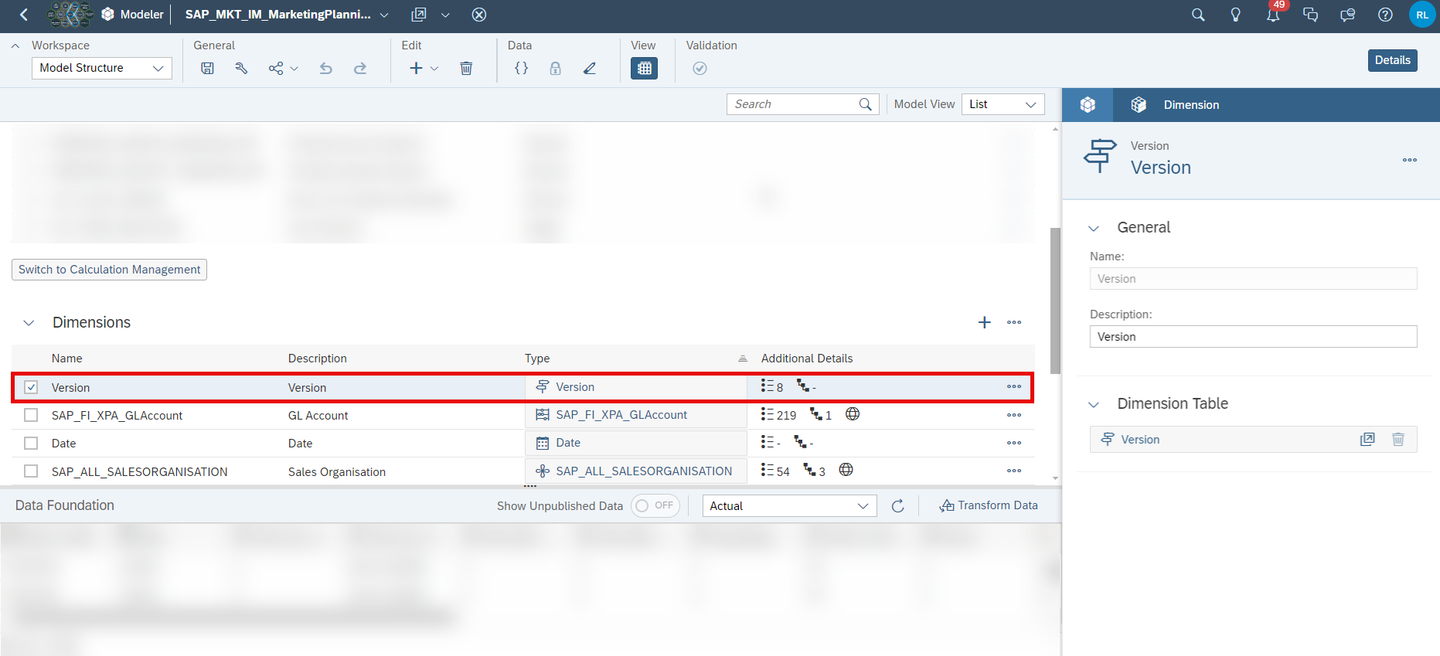
Task: Open the lightbulb help icon
Action: coord(1236,15)
